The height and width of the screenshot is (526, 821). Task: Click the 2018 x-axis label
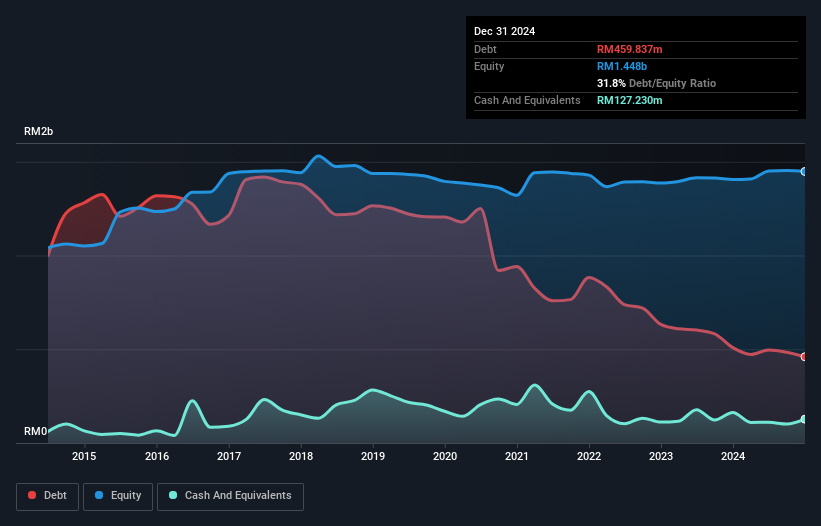(301, 456)
